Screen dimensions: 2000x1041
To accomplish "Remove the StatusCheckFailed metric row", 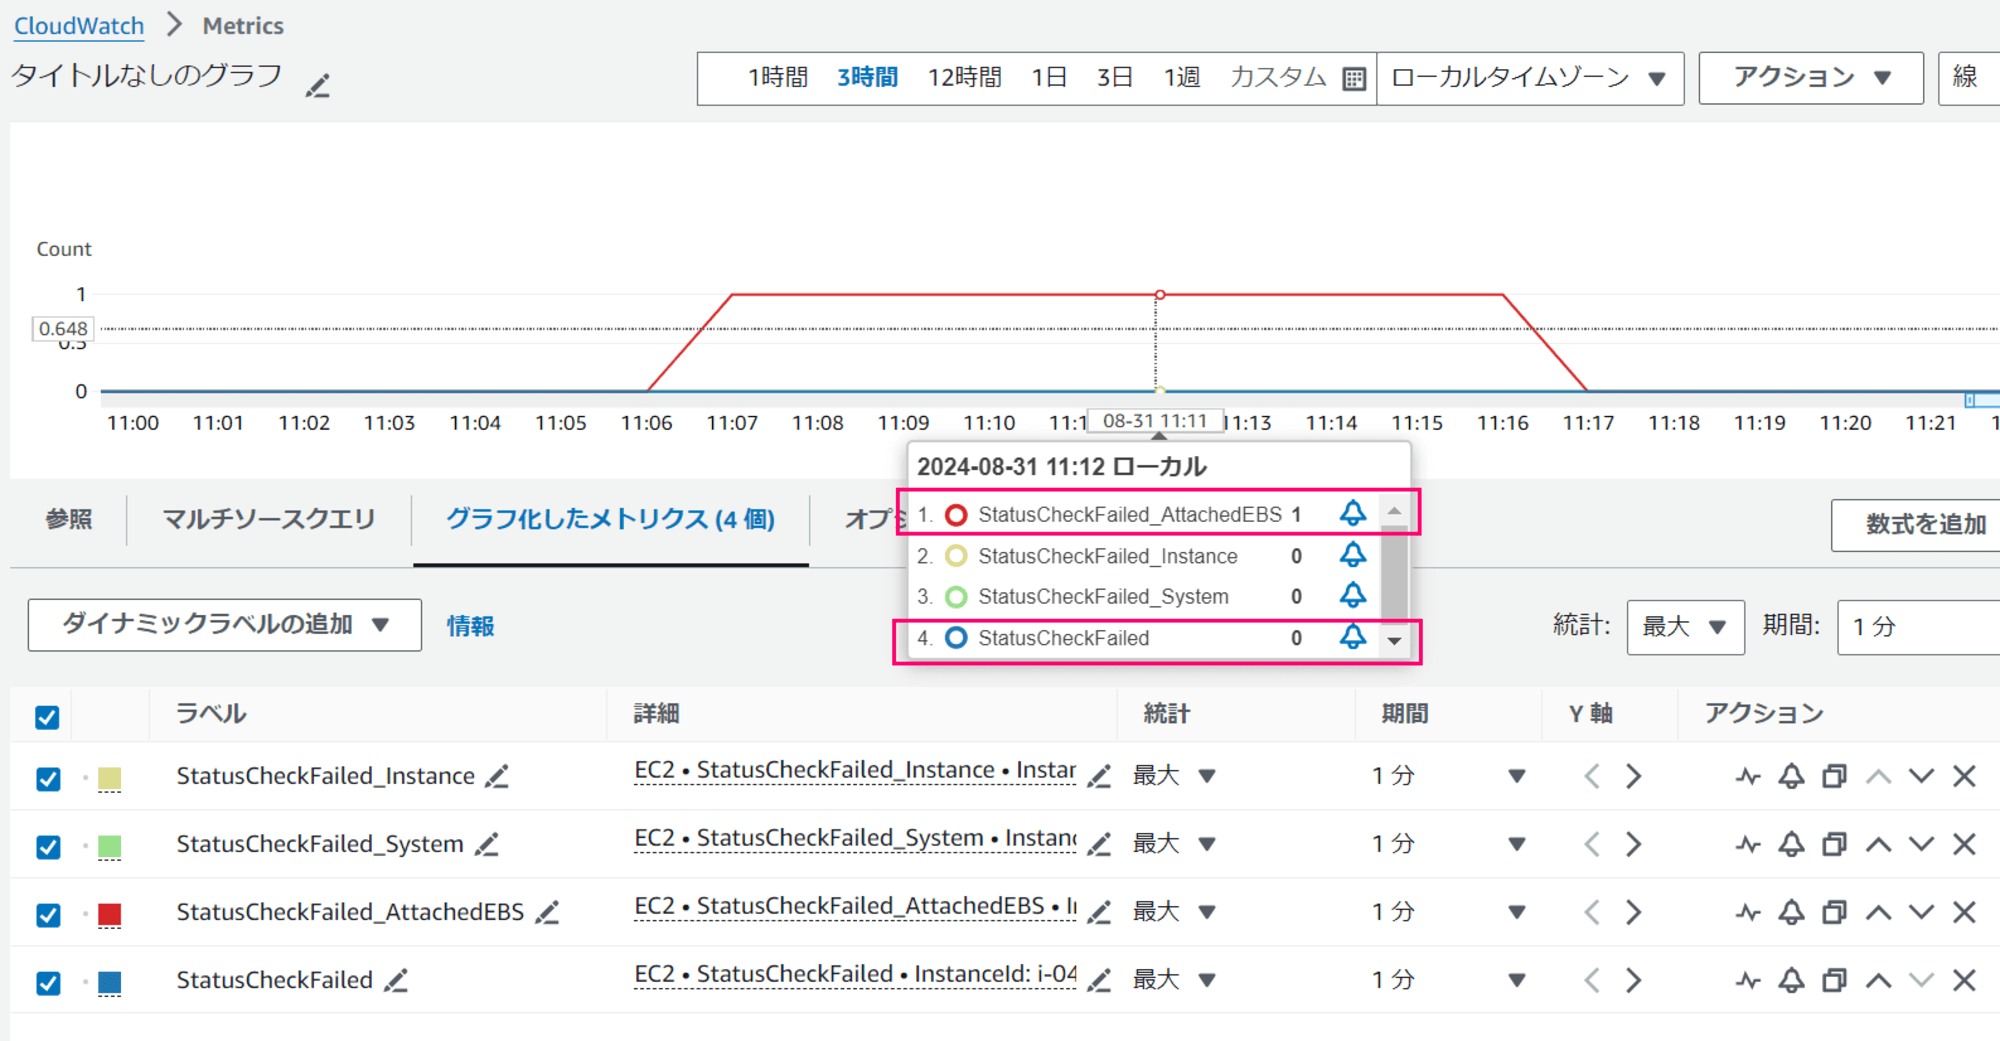I will 1964,980.
